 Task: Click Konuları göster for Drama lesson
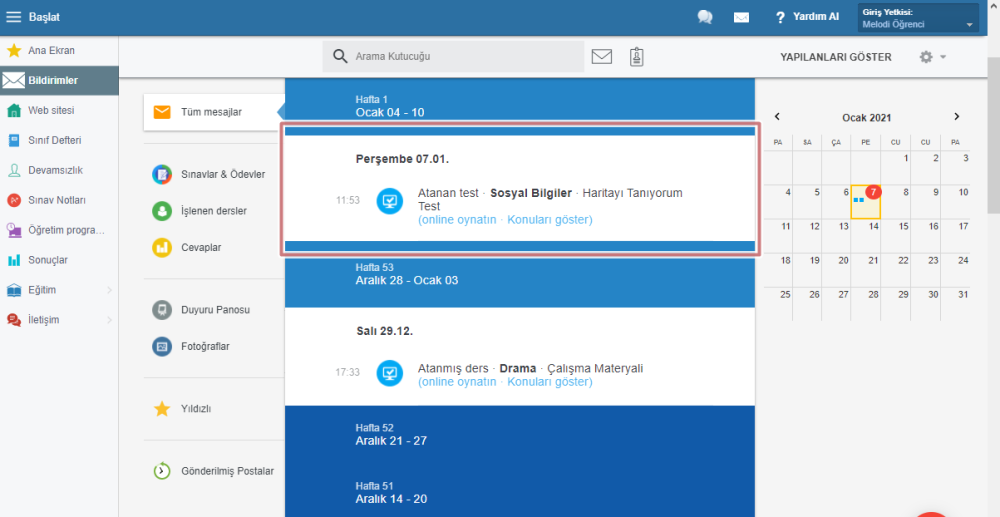[x=549, y=382]
